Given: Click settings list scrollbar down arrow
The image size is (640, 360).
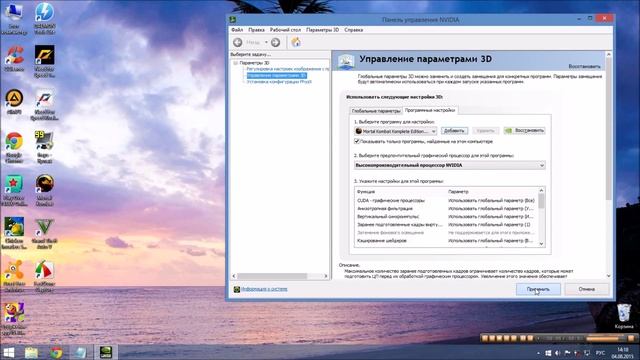Looking at the screenshot, I should pos(542,244).
